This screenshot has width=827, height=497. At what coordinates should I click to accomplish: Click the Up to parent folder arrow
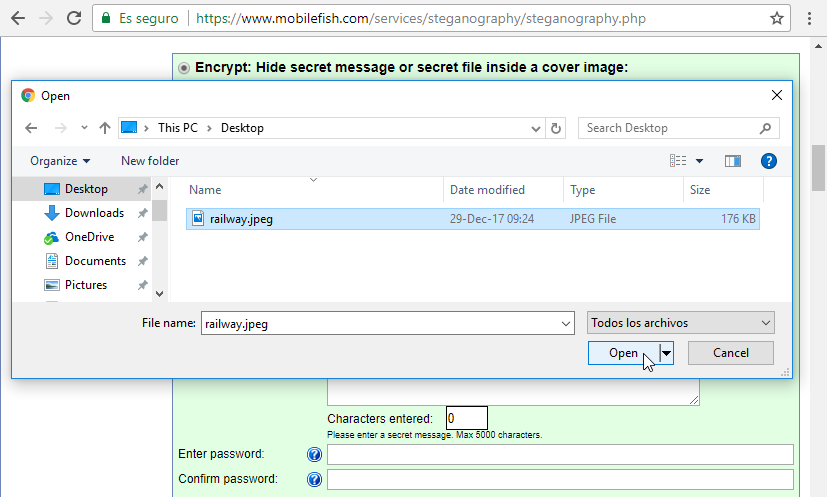[105, 128]
